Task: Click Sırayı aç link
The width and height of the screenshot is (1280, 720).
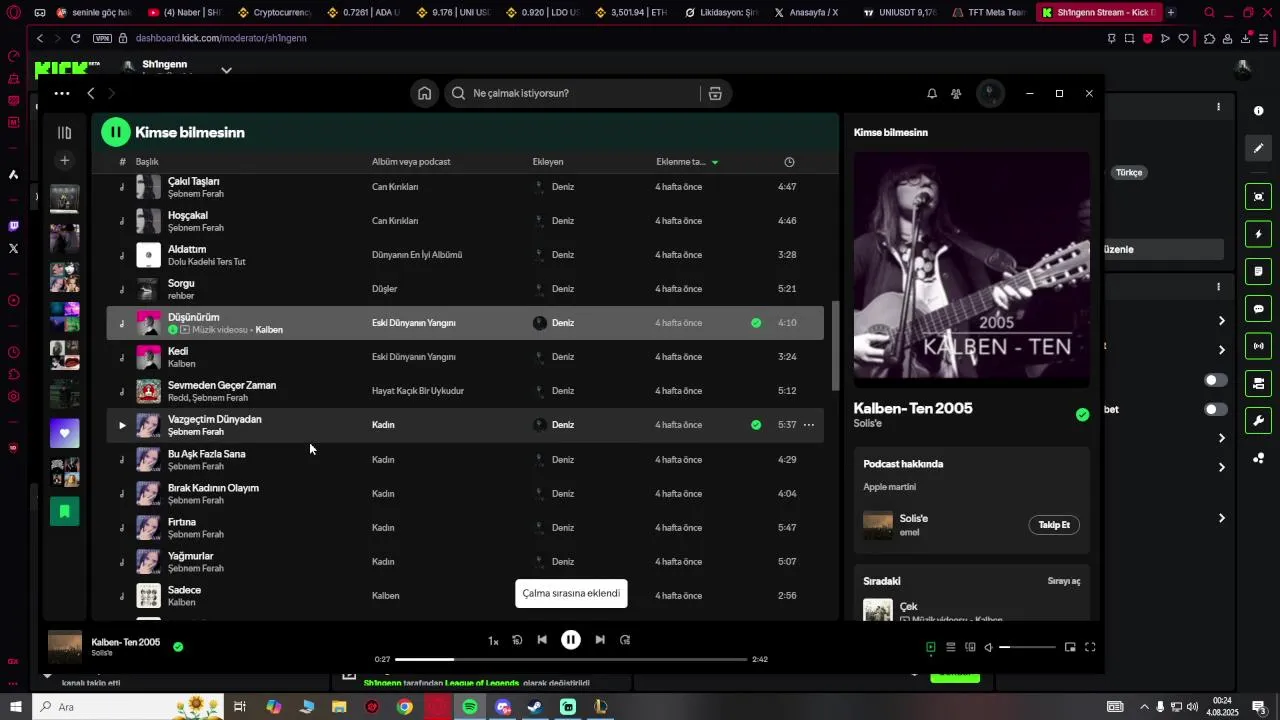Action: [x=1064, y=581]
